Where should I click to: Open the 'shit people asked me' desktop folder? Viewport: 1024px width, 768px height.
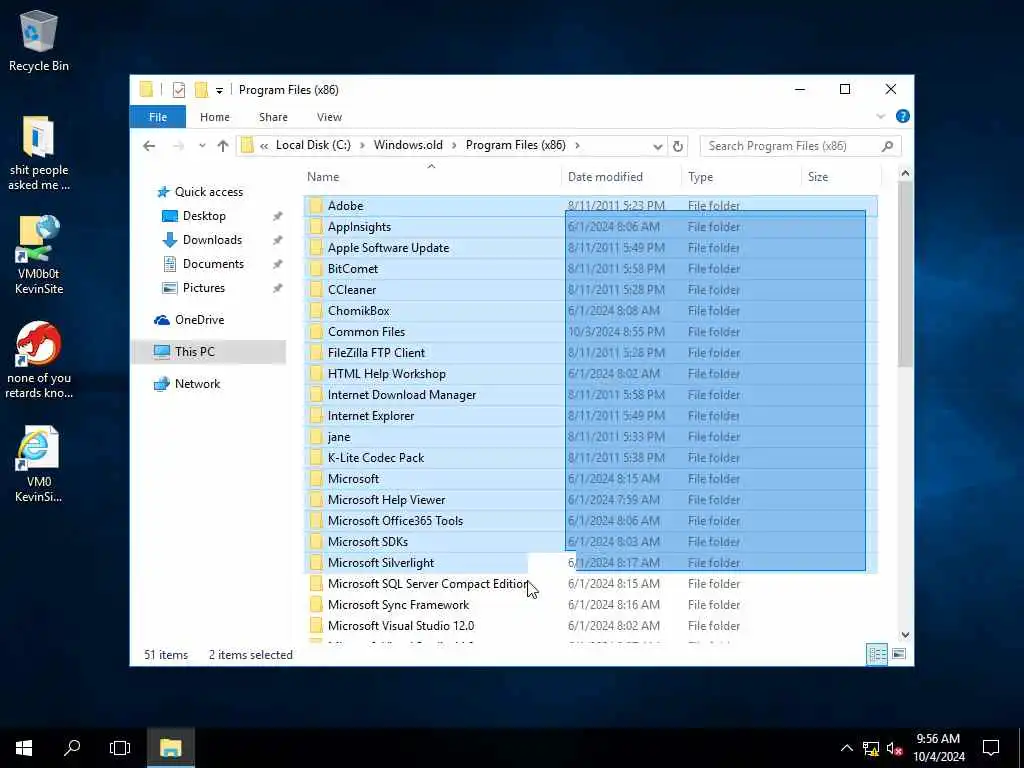39,153
